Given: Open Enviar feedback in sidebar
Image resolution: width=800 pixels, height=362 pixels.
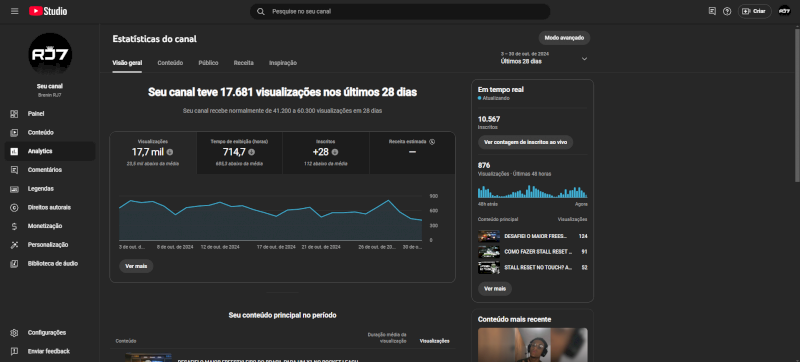Looking at the screenshot, I should pyautogui.click(x=50, y=351).
